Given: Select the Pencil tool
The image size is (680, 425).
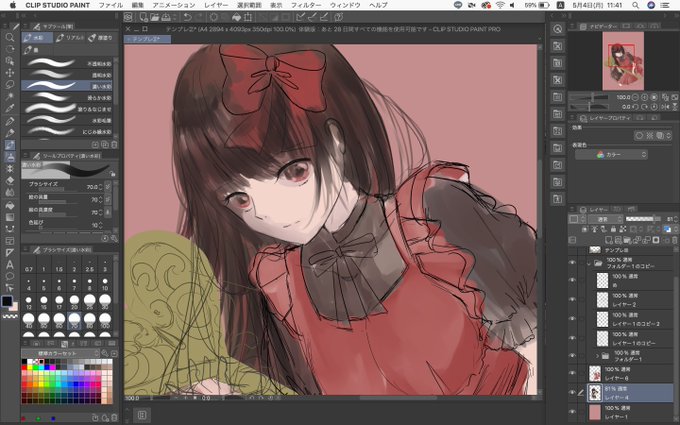Looking at the screenshot, I should coord(10,133).
